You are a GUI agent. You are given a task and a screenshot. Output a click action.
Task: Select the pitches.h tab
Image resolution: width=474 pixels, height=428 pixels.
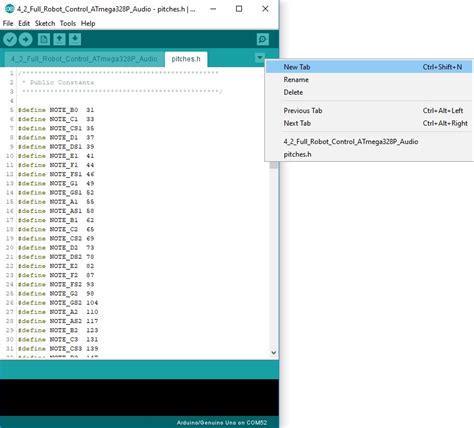pos(186,59)
